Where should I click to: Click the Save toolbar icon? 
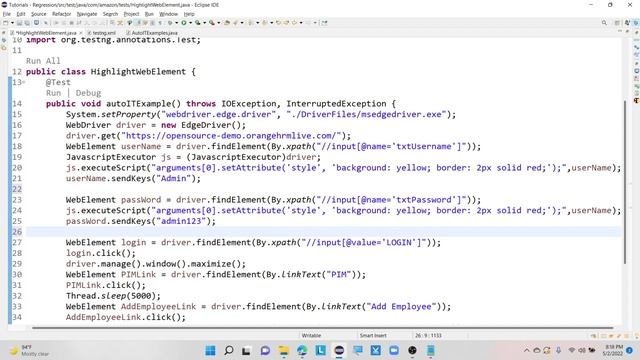[19, 23]
